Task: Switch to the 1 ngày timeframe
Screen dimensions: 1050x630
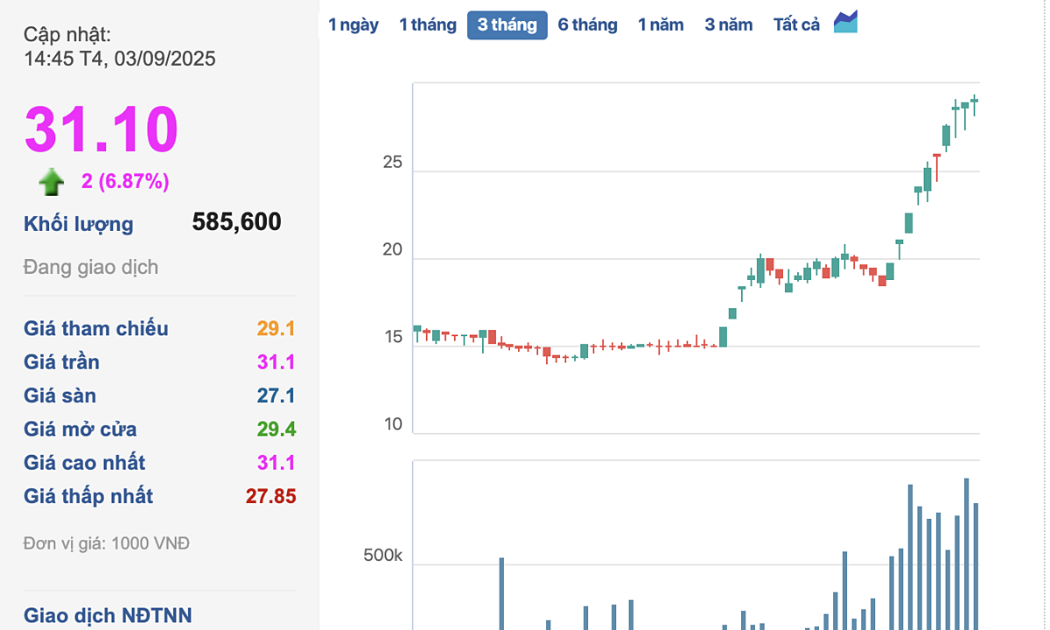Action: 353,25
